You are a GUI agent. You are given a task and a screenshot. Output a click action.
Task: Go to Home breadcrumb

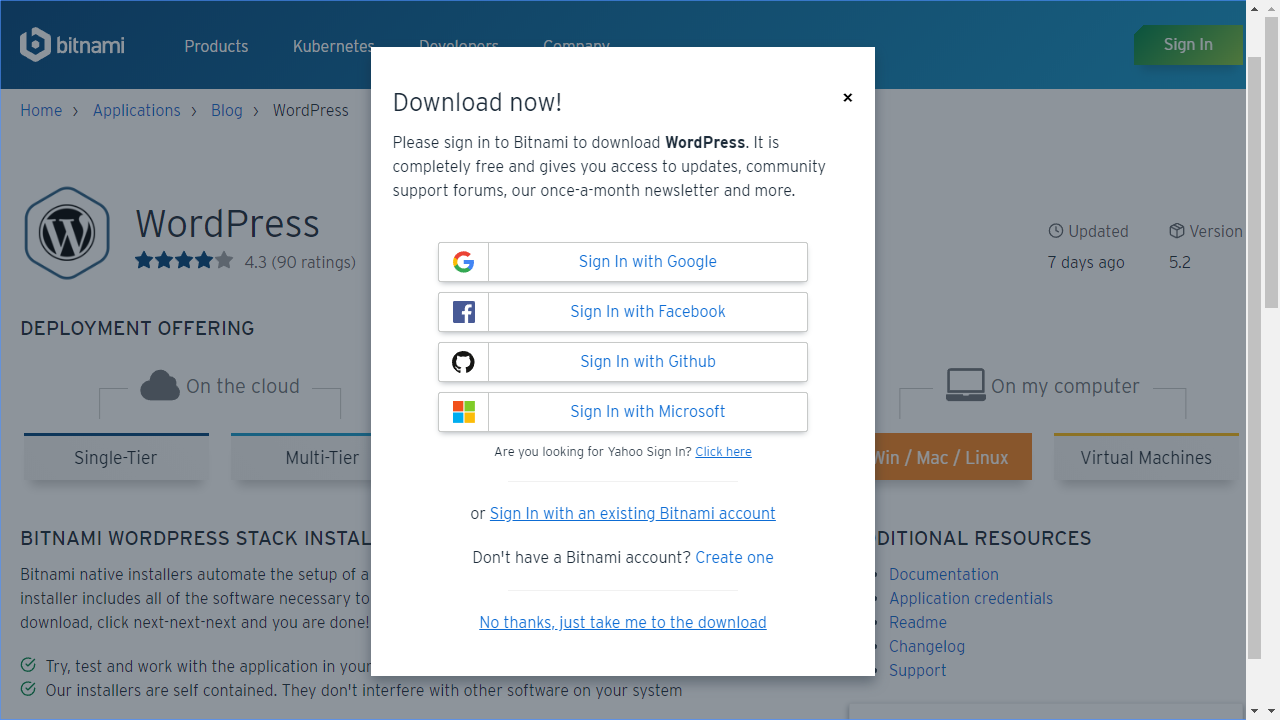pyautogui.click(x=41, y=110)
